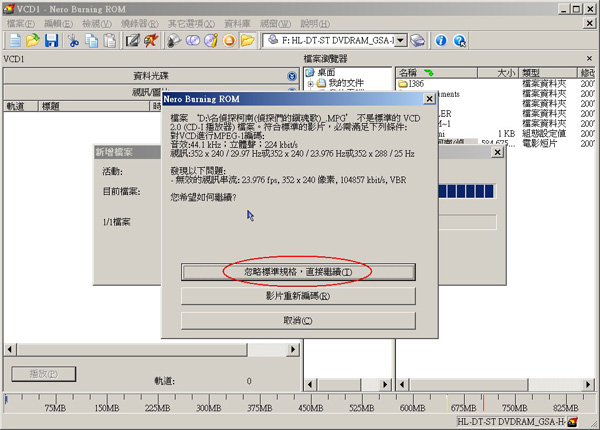This screenshot has height=430, width=600.
Task: Click the copy disc icon with two discs
Action: click(x=192, y=40)
